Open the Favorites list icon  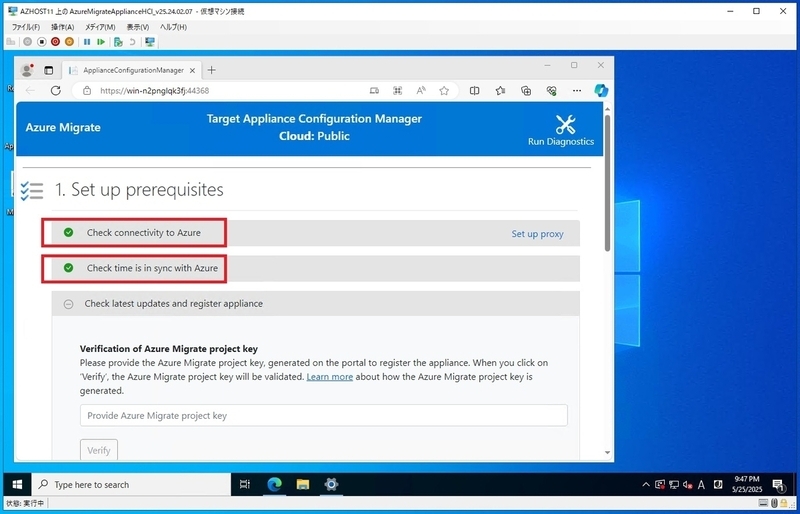click(501, 91)
